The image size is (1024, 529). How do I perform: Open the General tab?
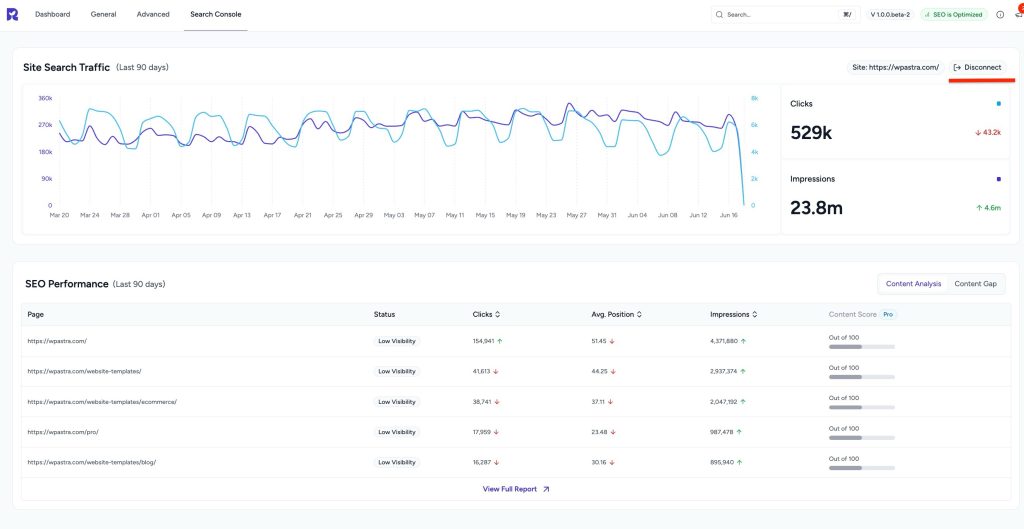(104, 14)
